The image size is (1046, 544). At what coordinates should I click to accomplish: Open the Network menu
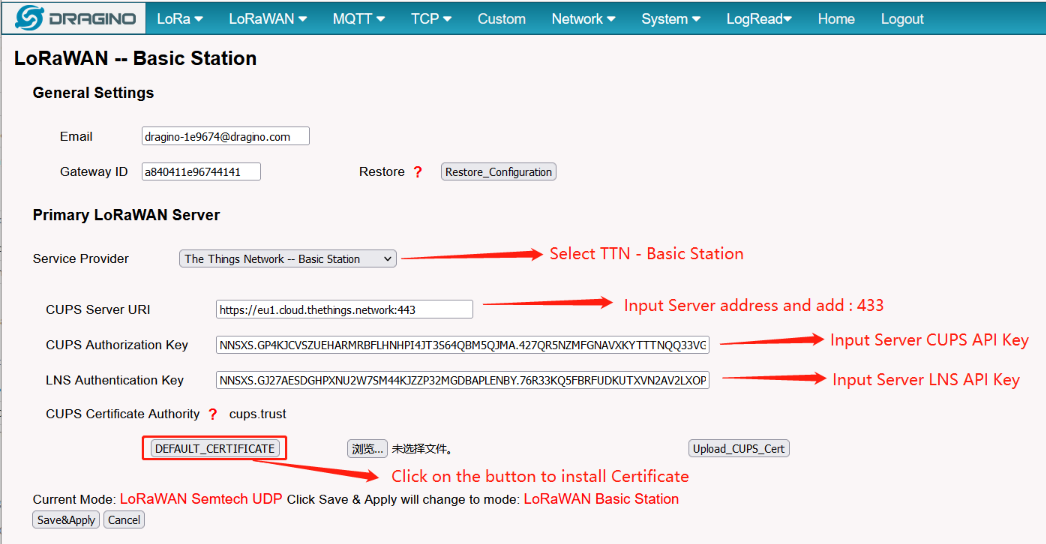(x=583, y=19)
